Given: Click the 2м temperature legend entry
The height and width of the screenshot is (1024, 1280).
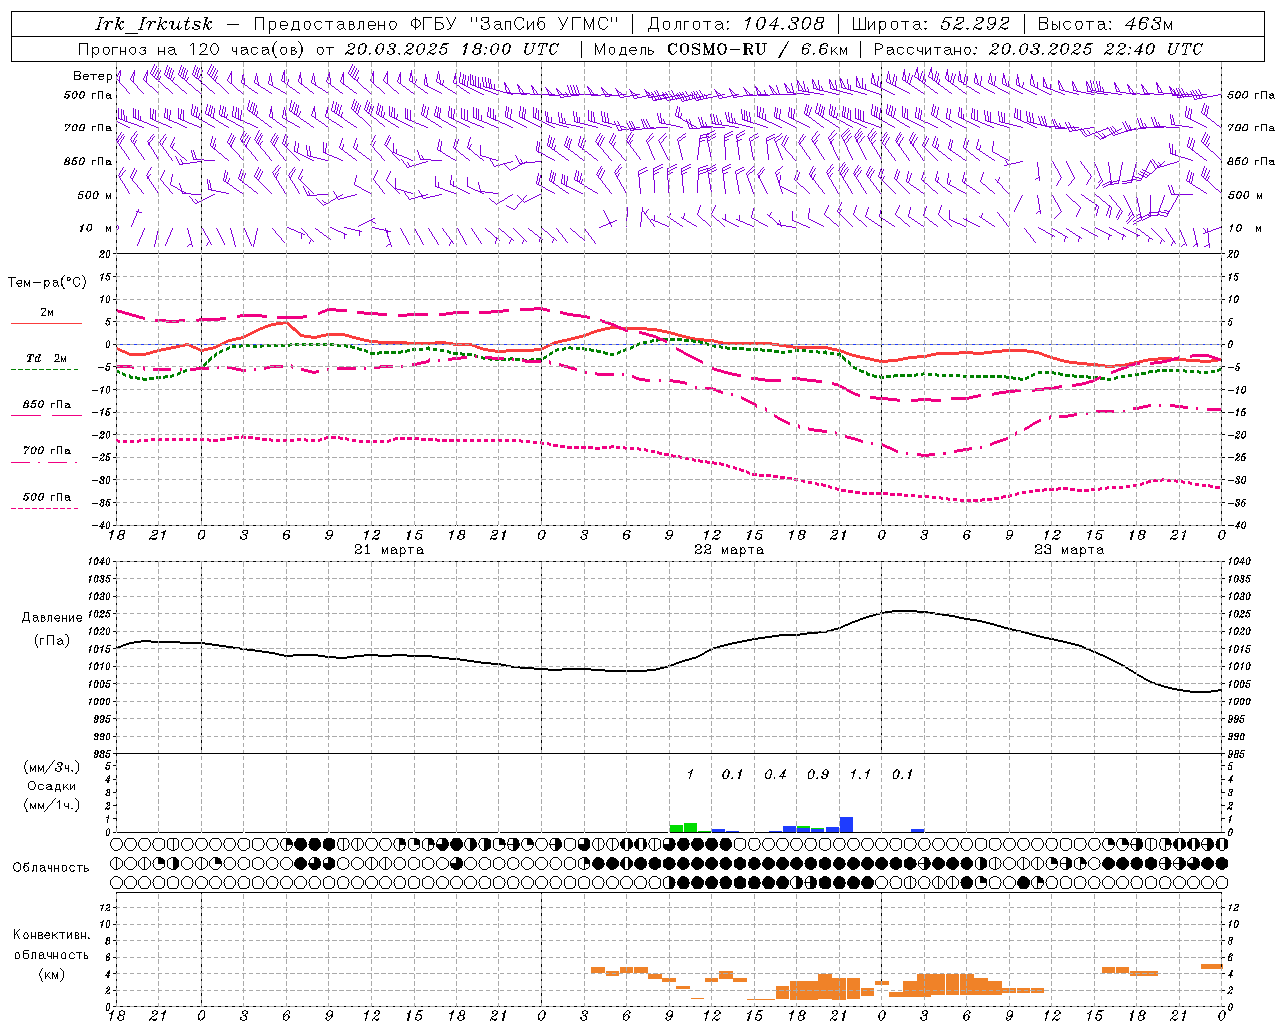Looking at the screenshot, I should click(x=47, y=313).
